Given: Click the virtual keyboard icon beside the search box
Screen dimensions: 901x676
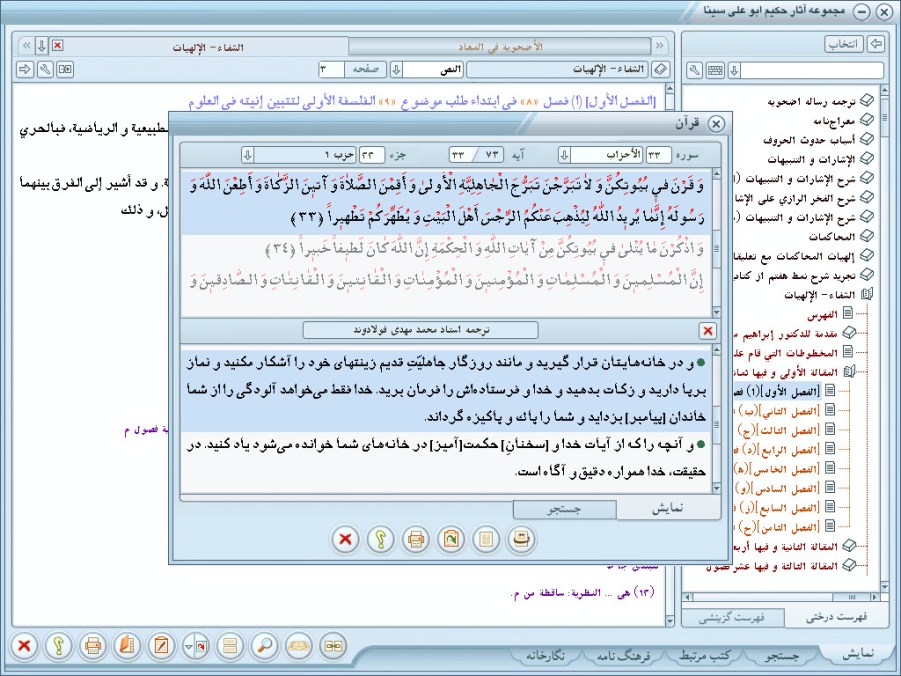Looking at the screenshot, I should click(x=714, y=70).
